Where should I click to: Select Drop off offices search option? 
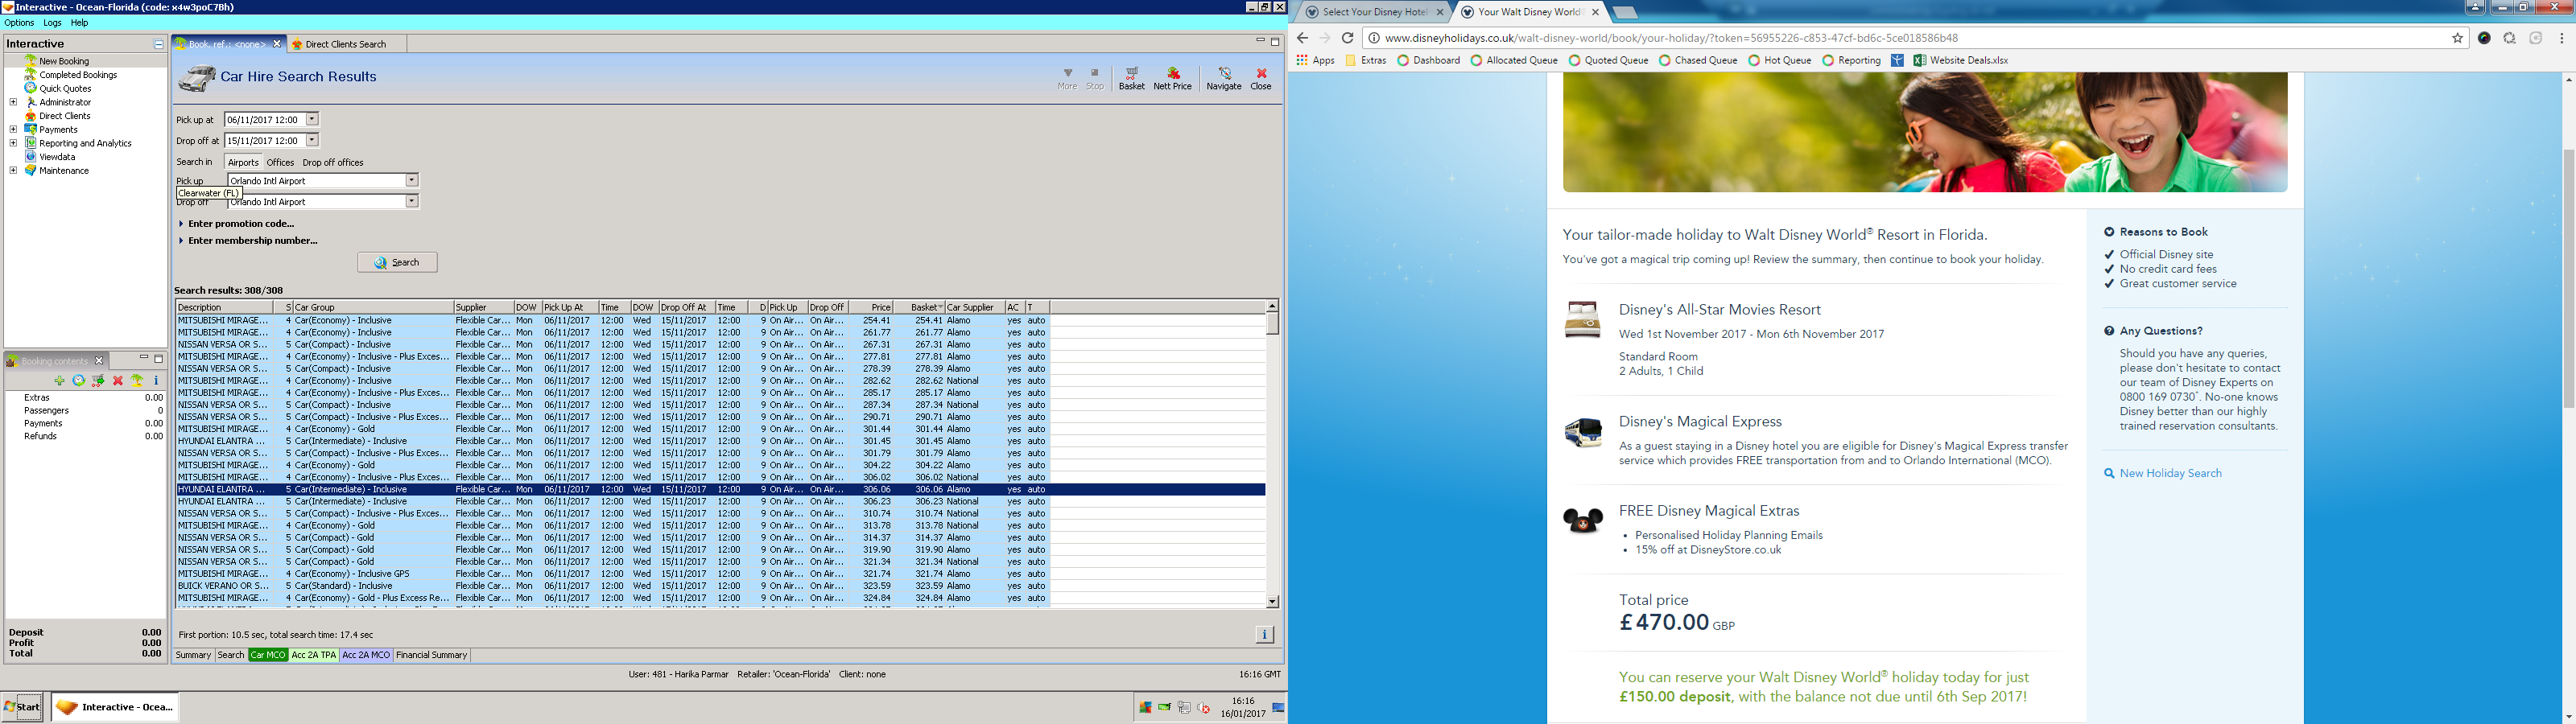point(333,162)
